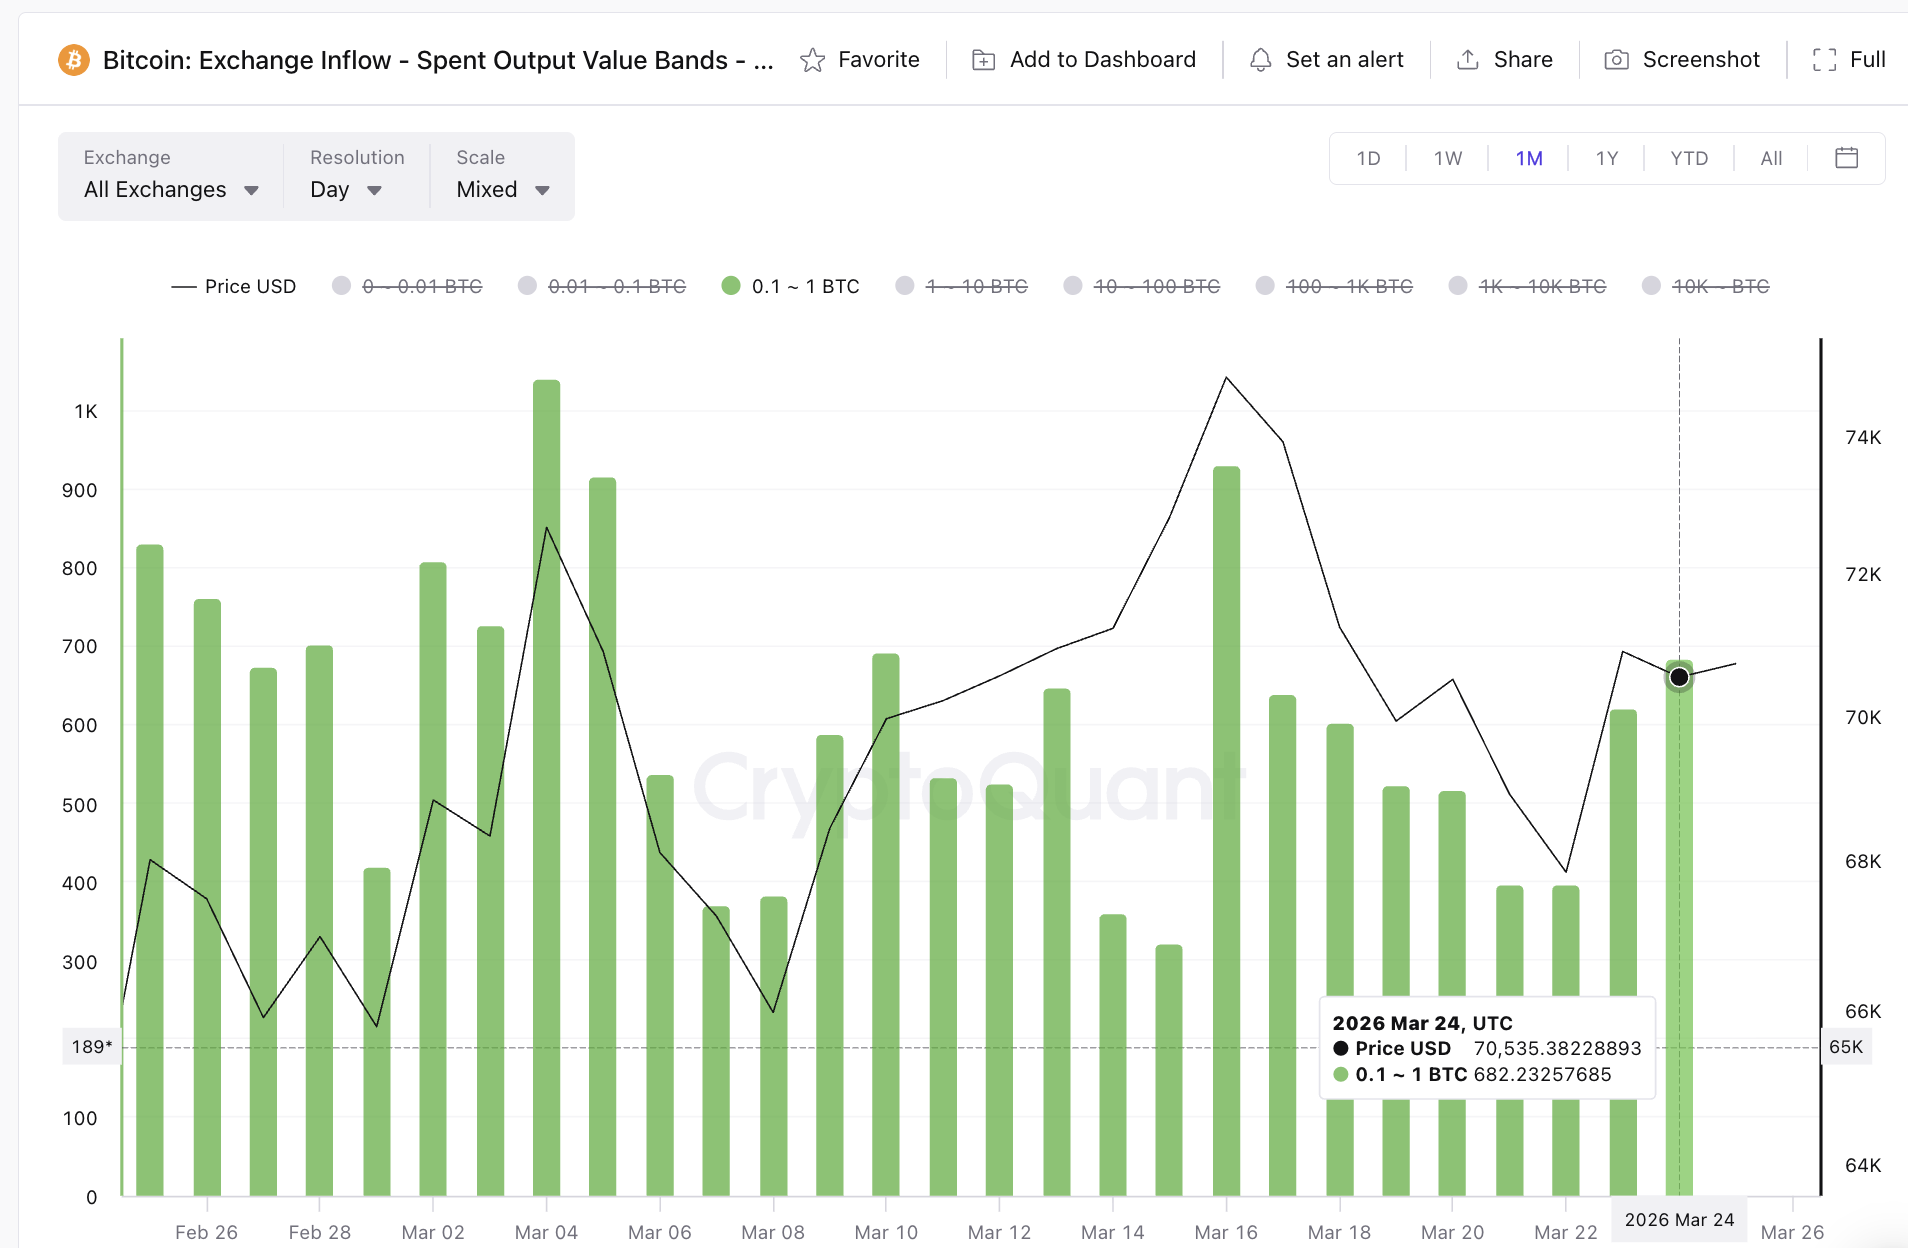Click the Share icon

[x=1467, y=59]
